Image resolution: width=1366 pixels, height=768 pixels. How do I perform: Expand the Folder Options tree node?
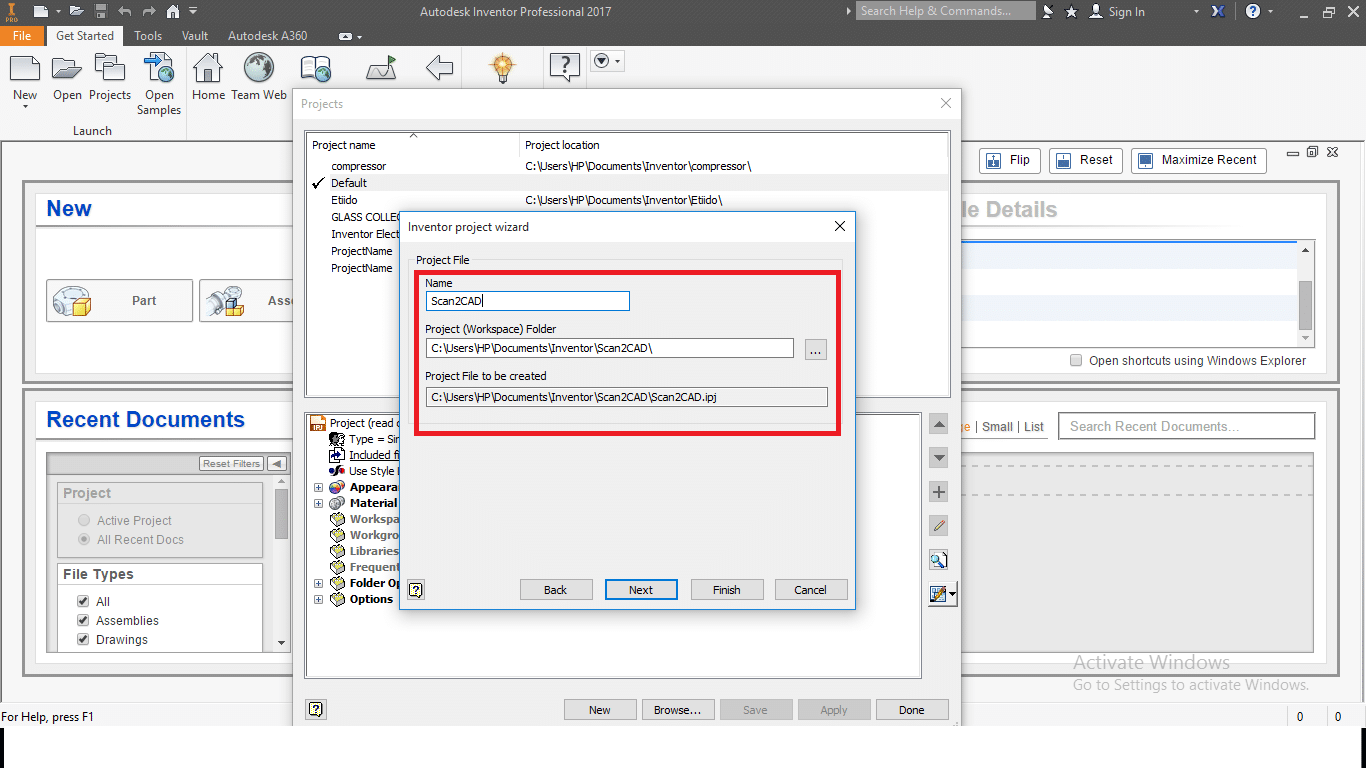318,583
